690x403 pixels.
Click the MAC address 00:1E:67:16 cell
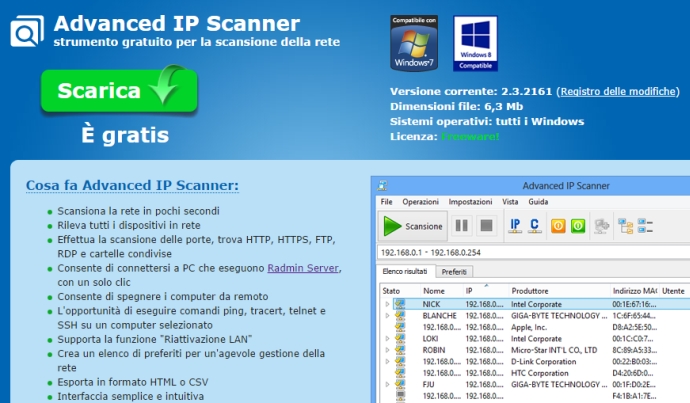tap(634, 304)
